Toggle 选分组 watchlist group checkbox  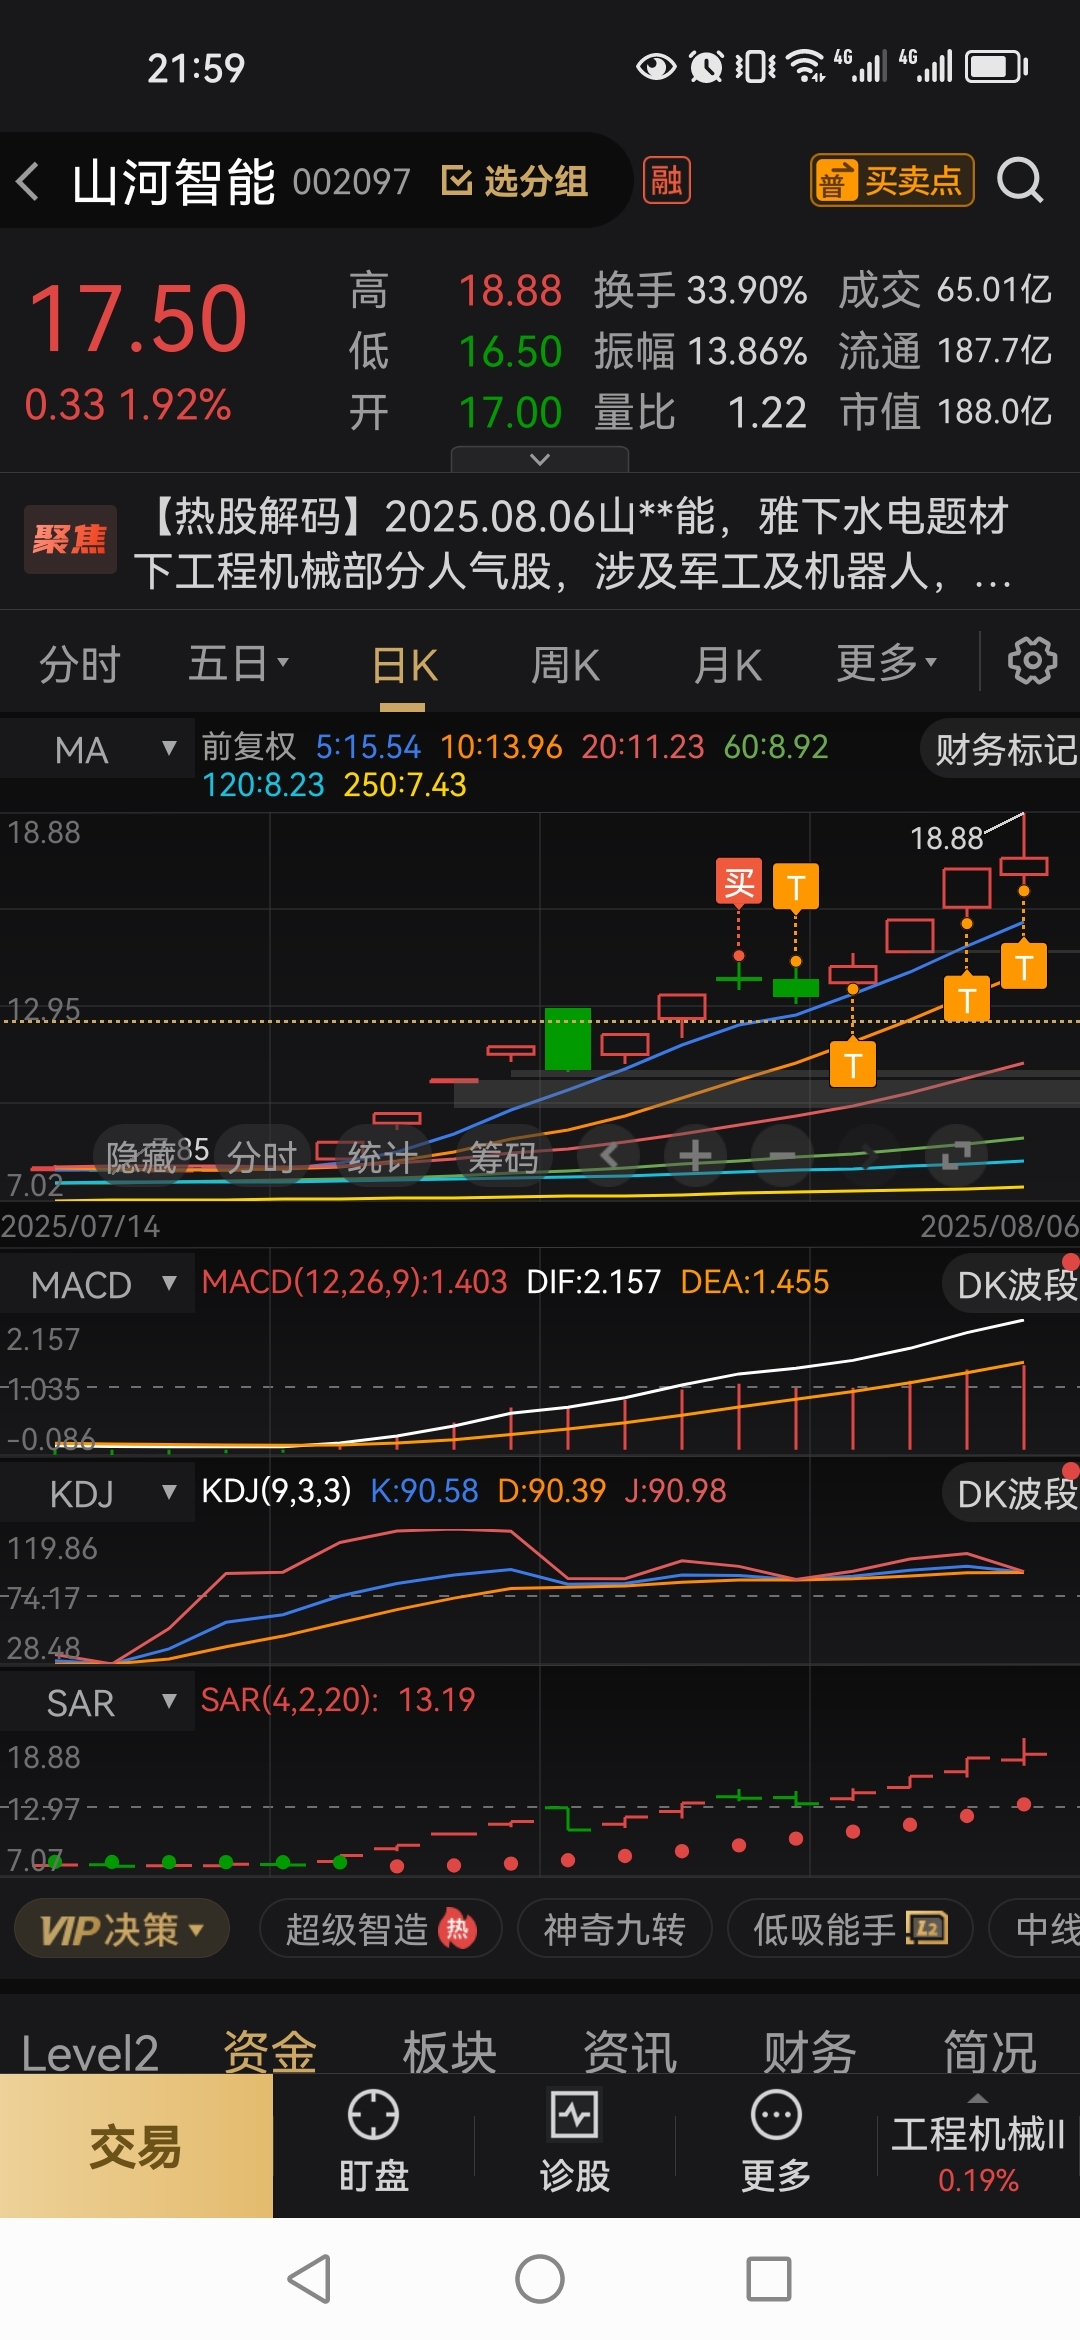click(515, 181)
